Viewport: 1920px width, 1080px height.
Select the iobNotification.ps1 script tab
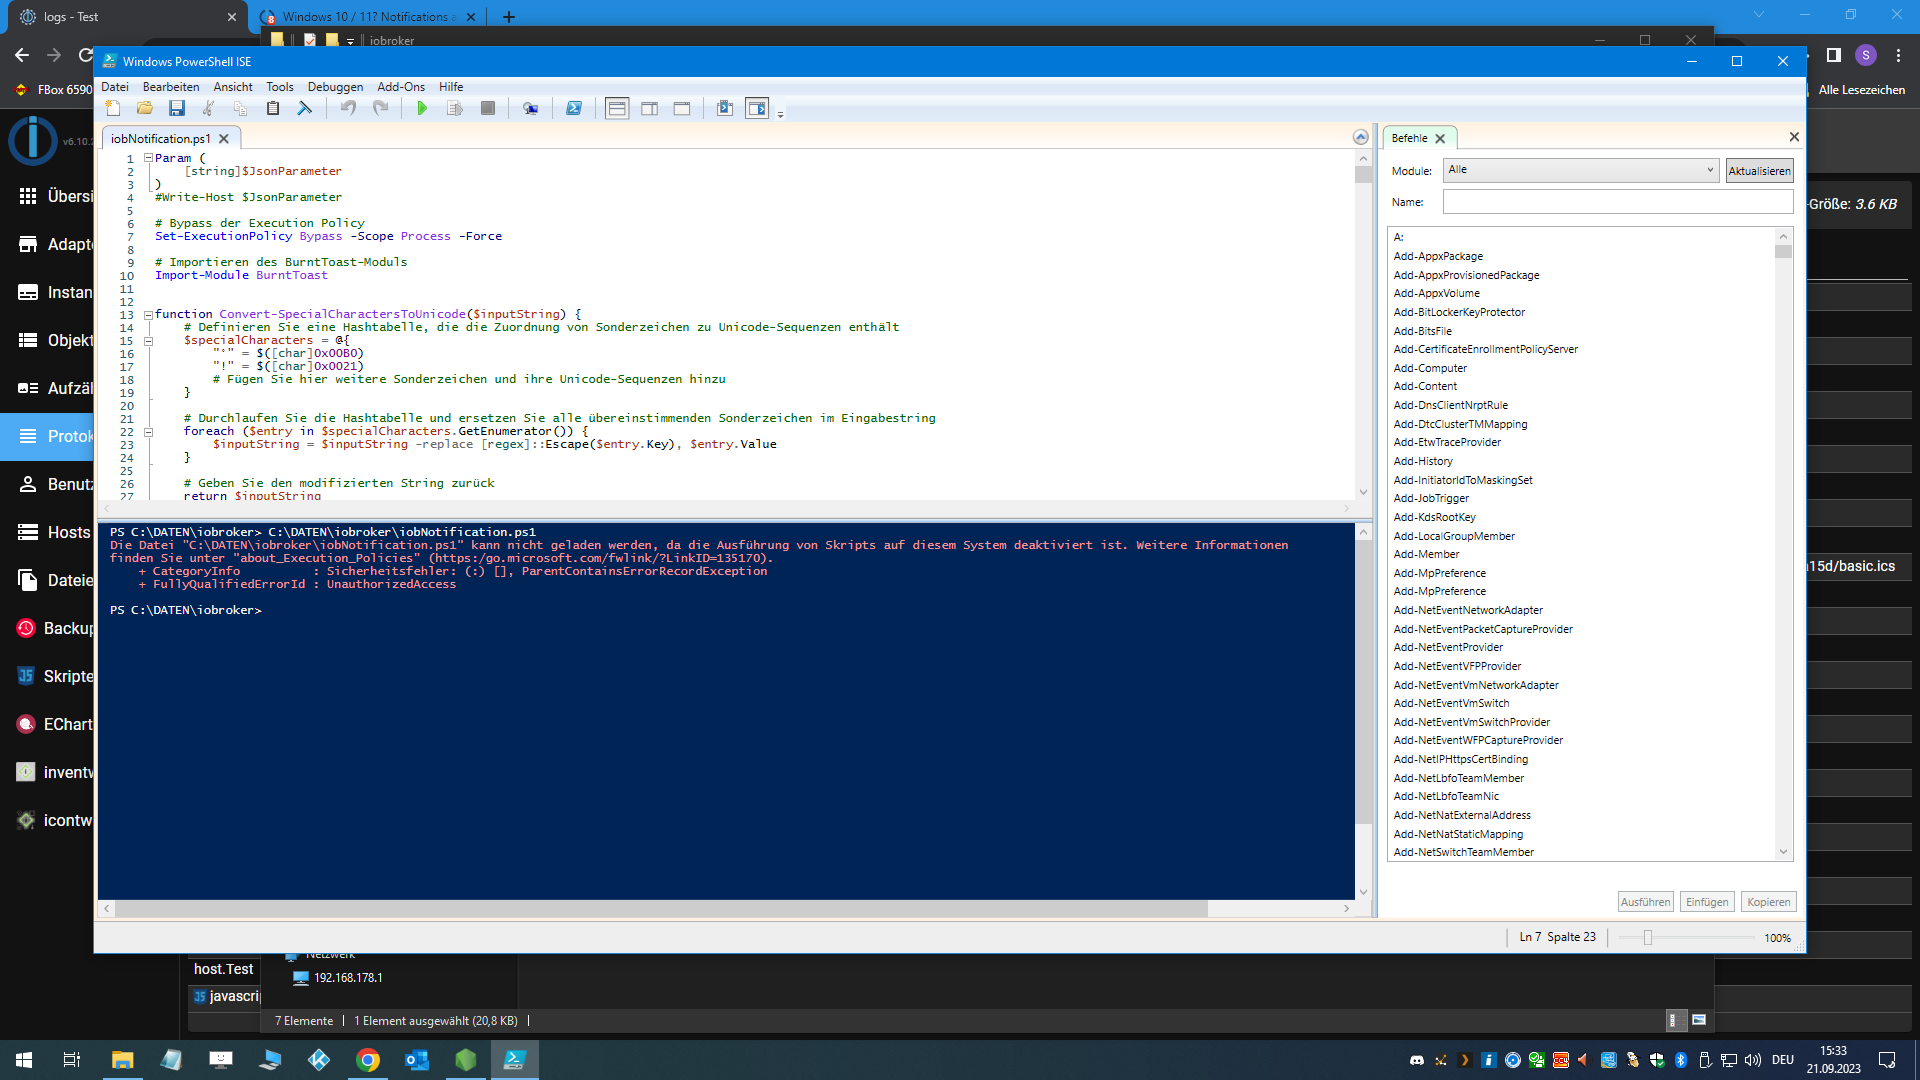click(161, 139)
